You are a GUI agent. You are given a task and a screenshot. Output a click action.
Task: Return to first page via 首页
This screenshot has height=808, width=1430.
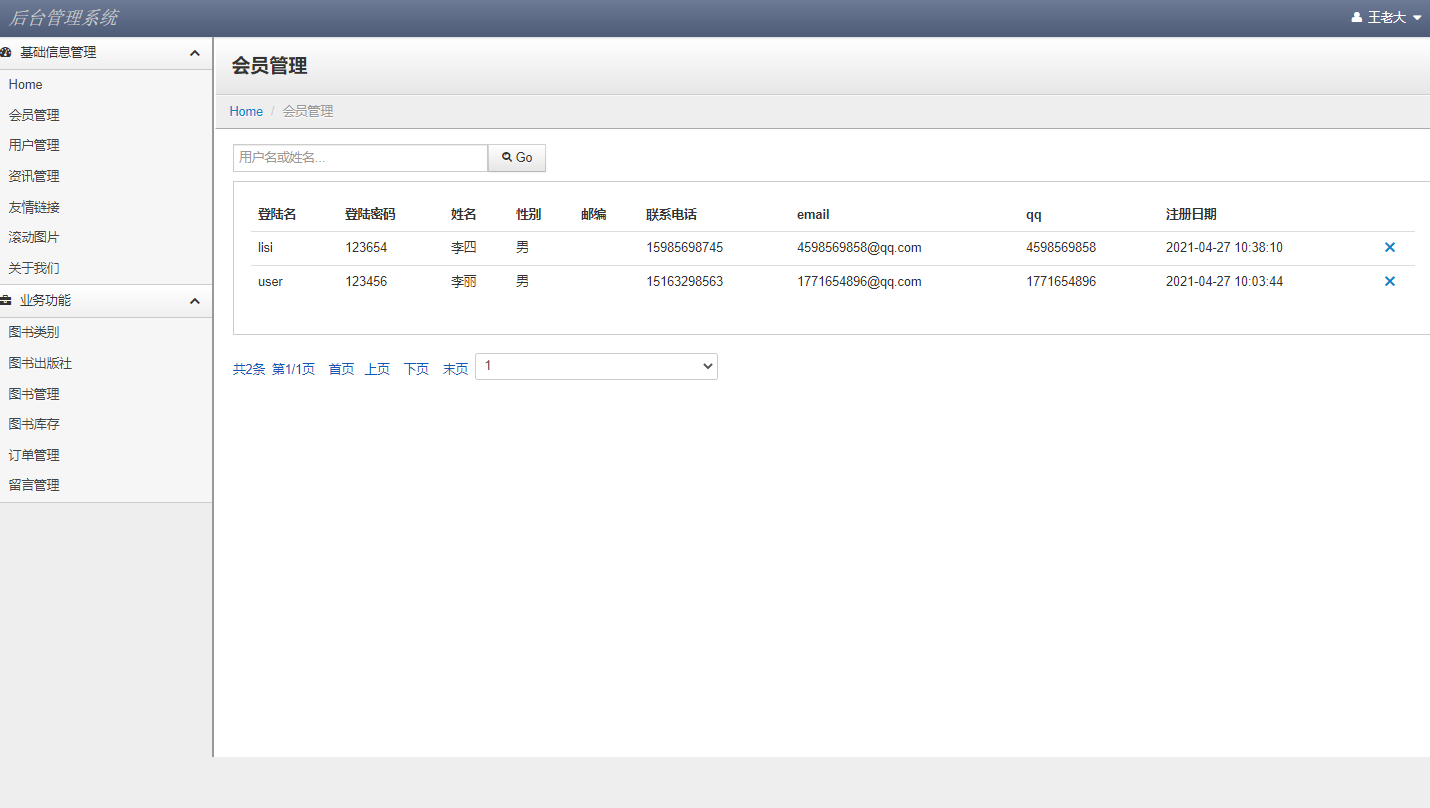[340, 368]
